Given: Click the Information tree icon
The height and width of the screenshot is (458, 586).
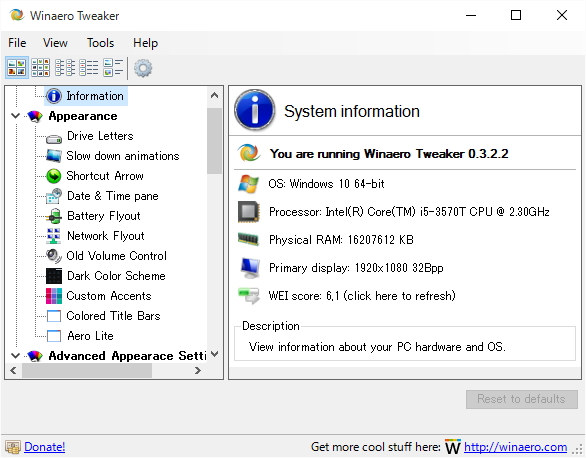Looking at the screenshot, I should tap(54, 96).
